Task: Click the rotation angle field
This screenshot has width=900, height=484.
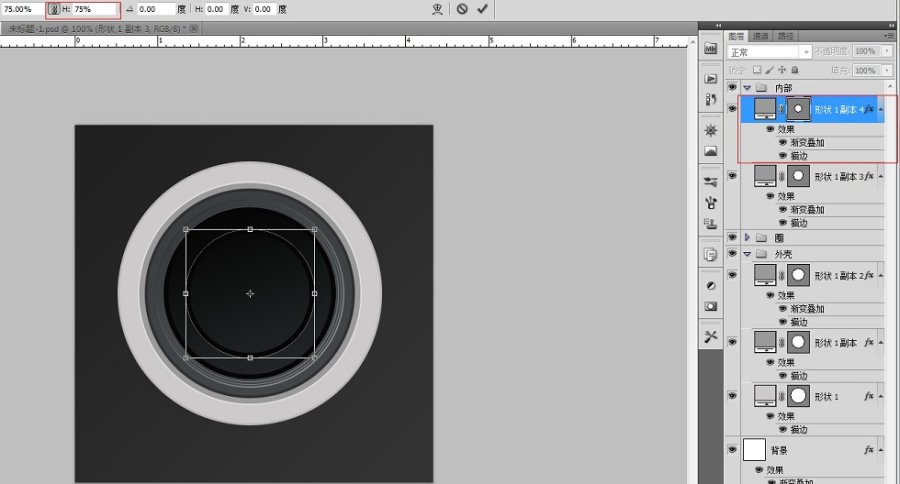Action: coord(156,9)
